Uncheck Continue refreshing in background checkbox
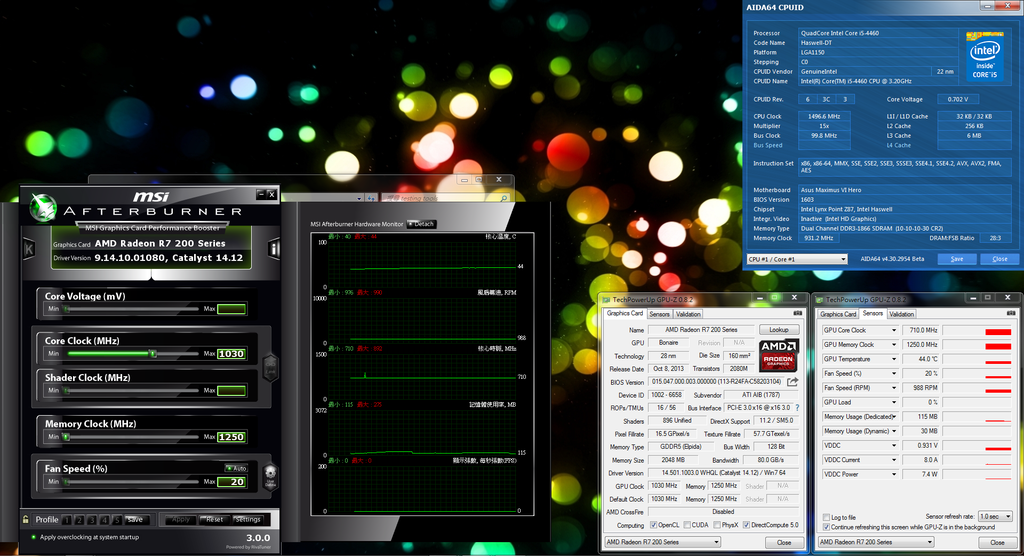 [x=825, y=527]
